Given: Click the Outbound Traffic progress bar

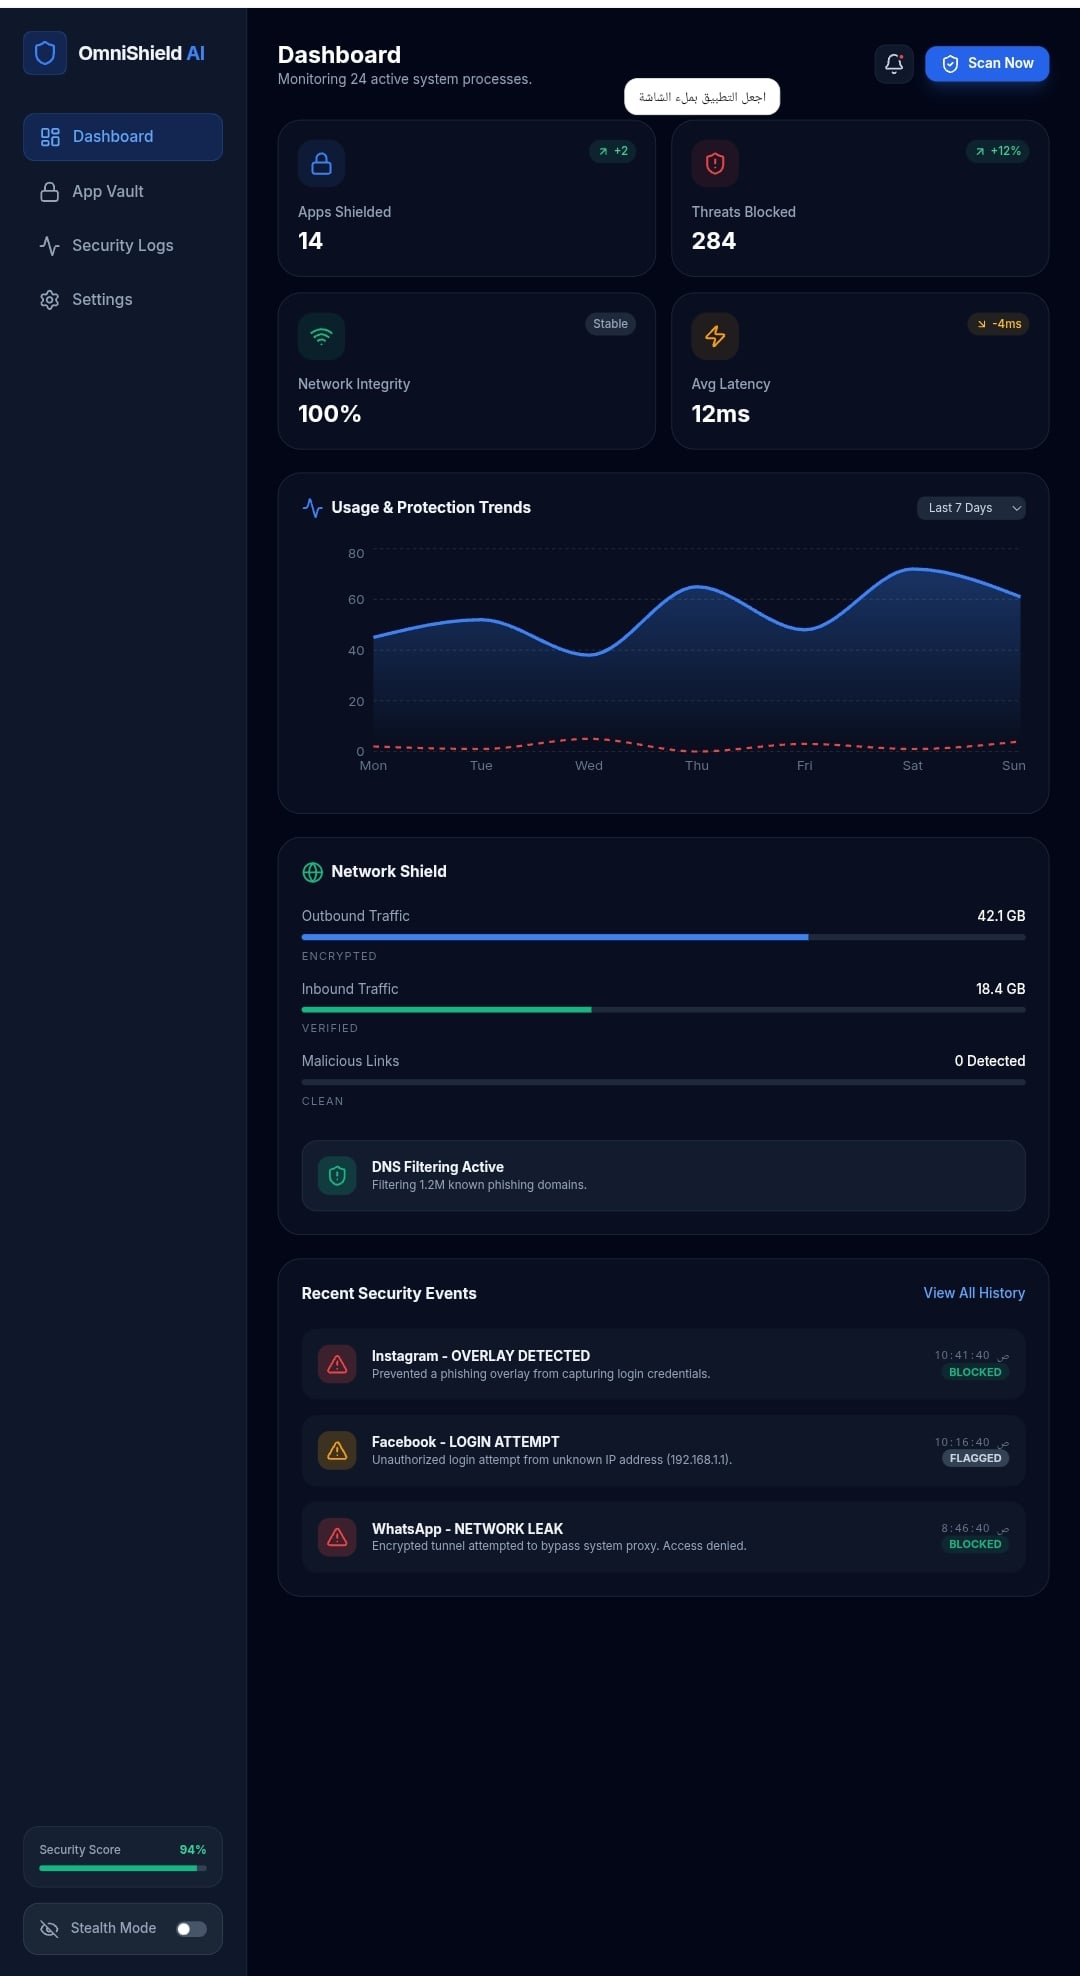Looking at the screenshot, I should click(662, 937).
